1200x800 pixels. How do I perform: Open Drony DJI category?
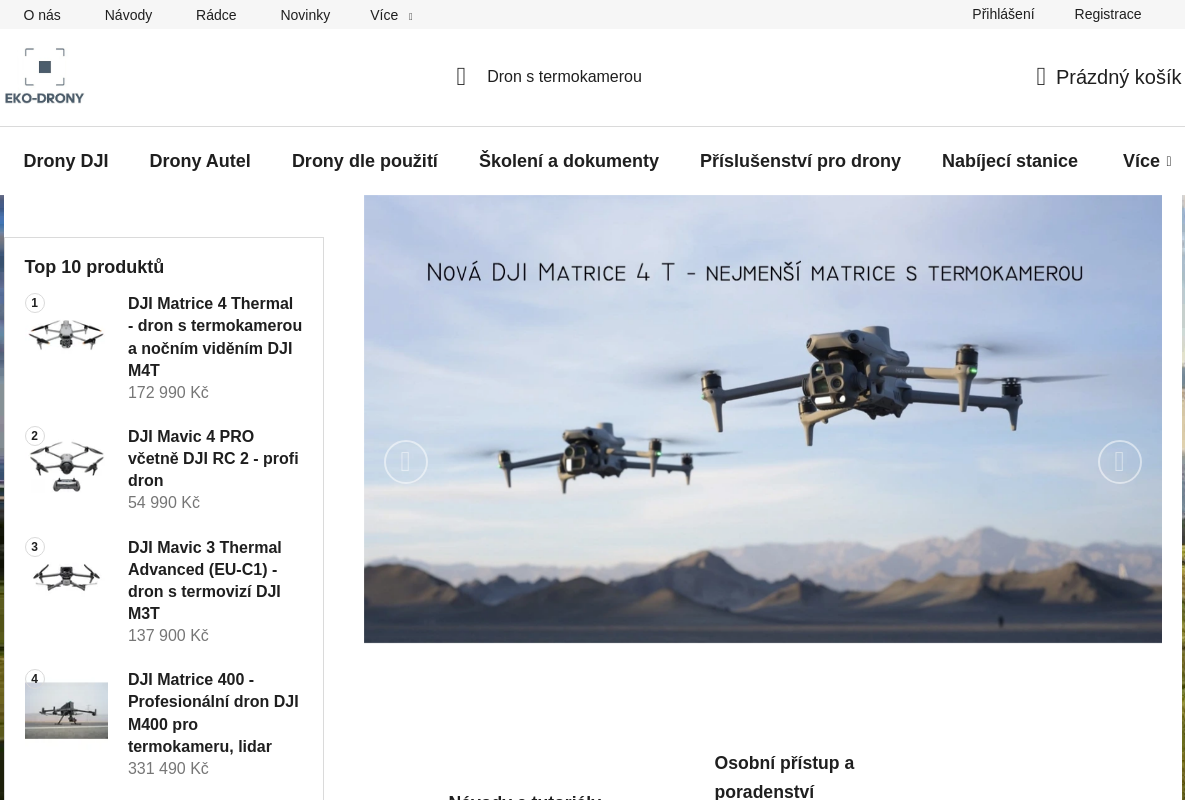click(x=66, y=161)
